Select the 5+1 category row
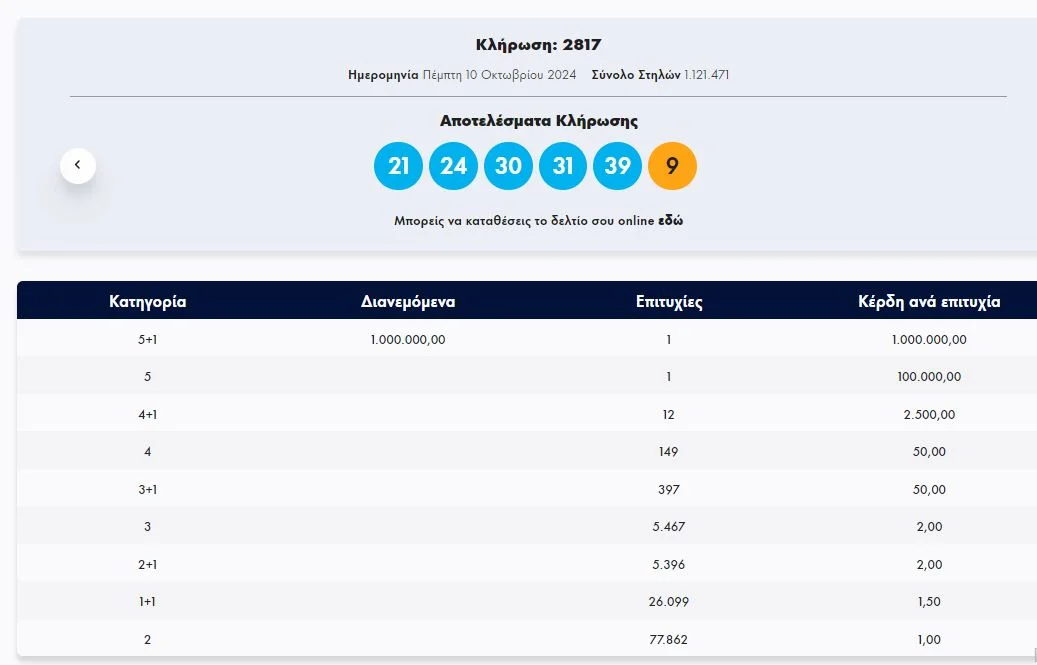The image size is (1037, 665). pyautogui.click(x=147, y=340)
